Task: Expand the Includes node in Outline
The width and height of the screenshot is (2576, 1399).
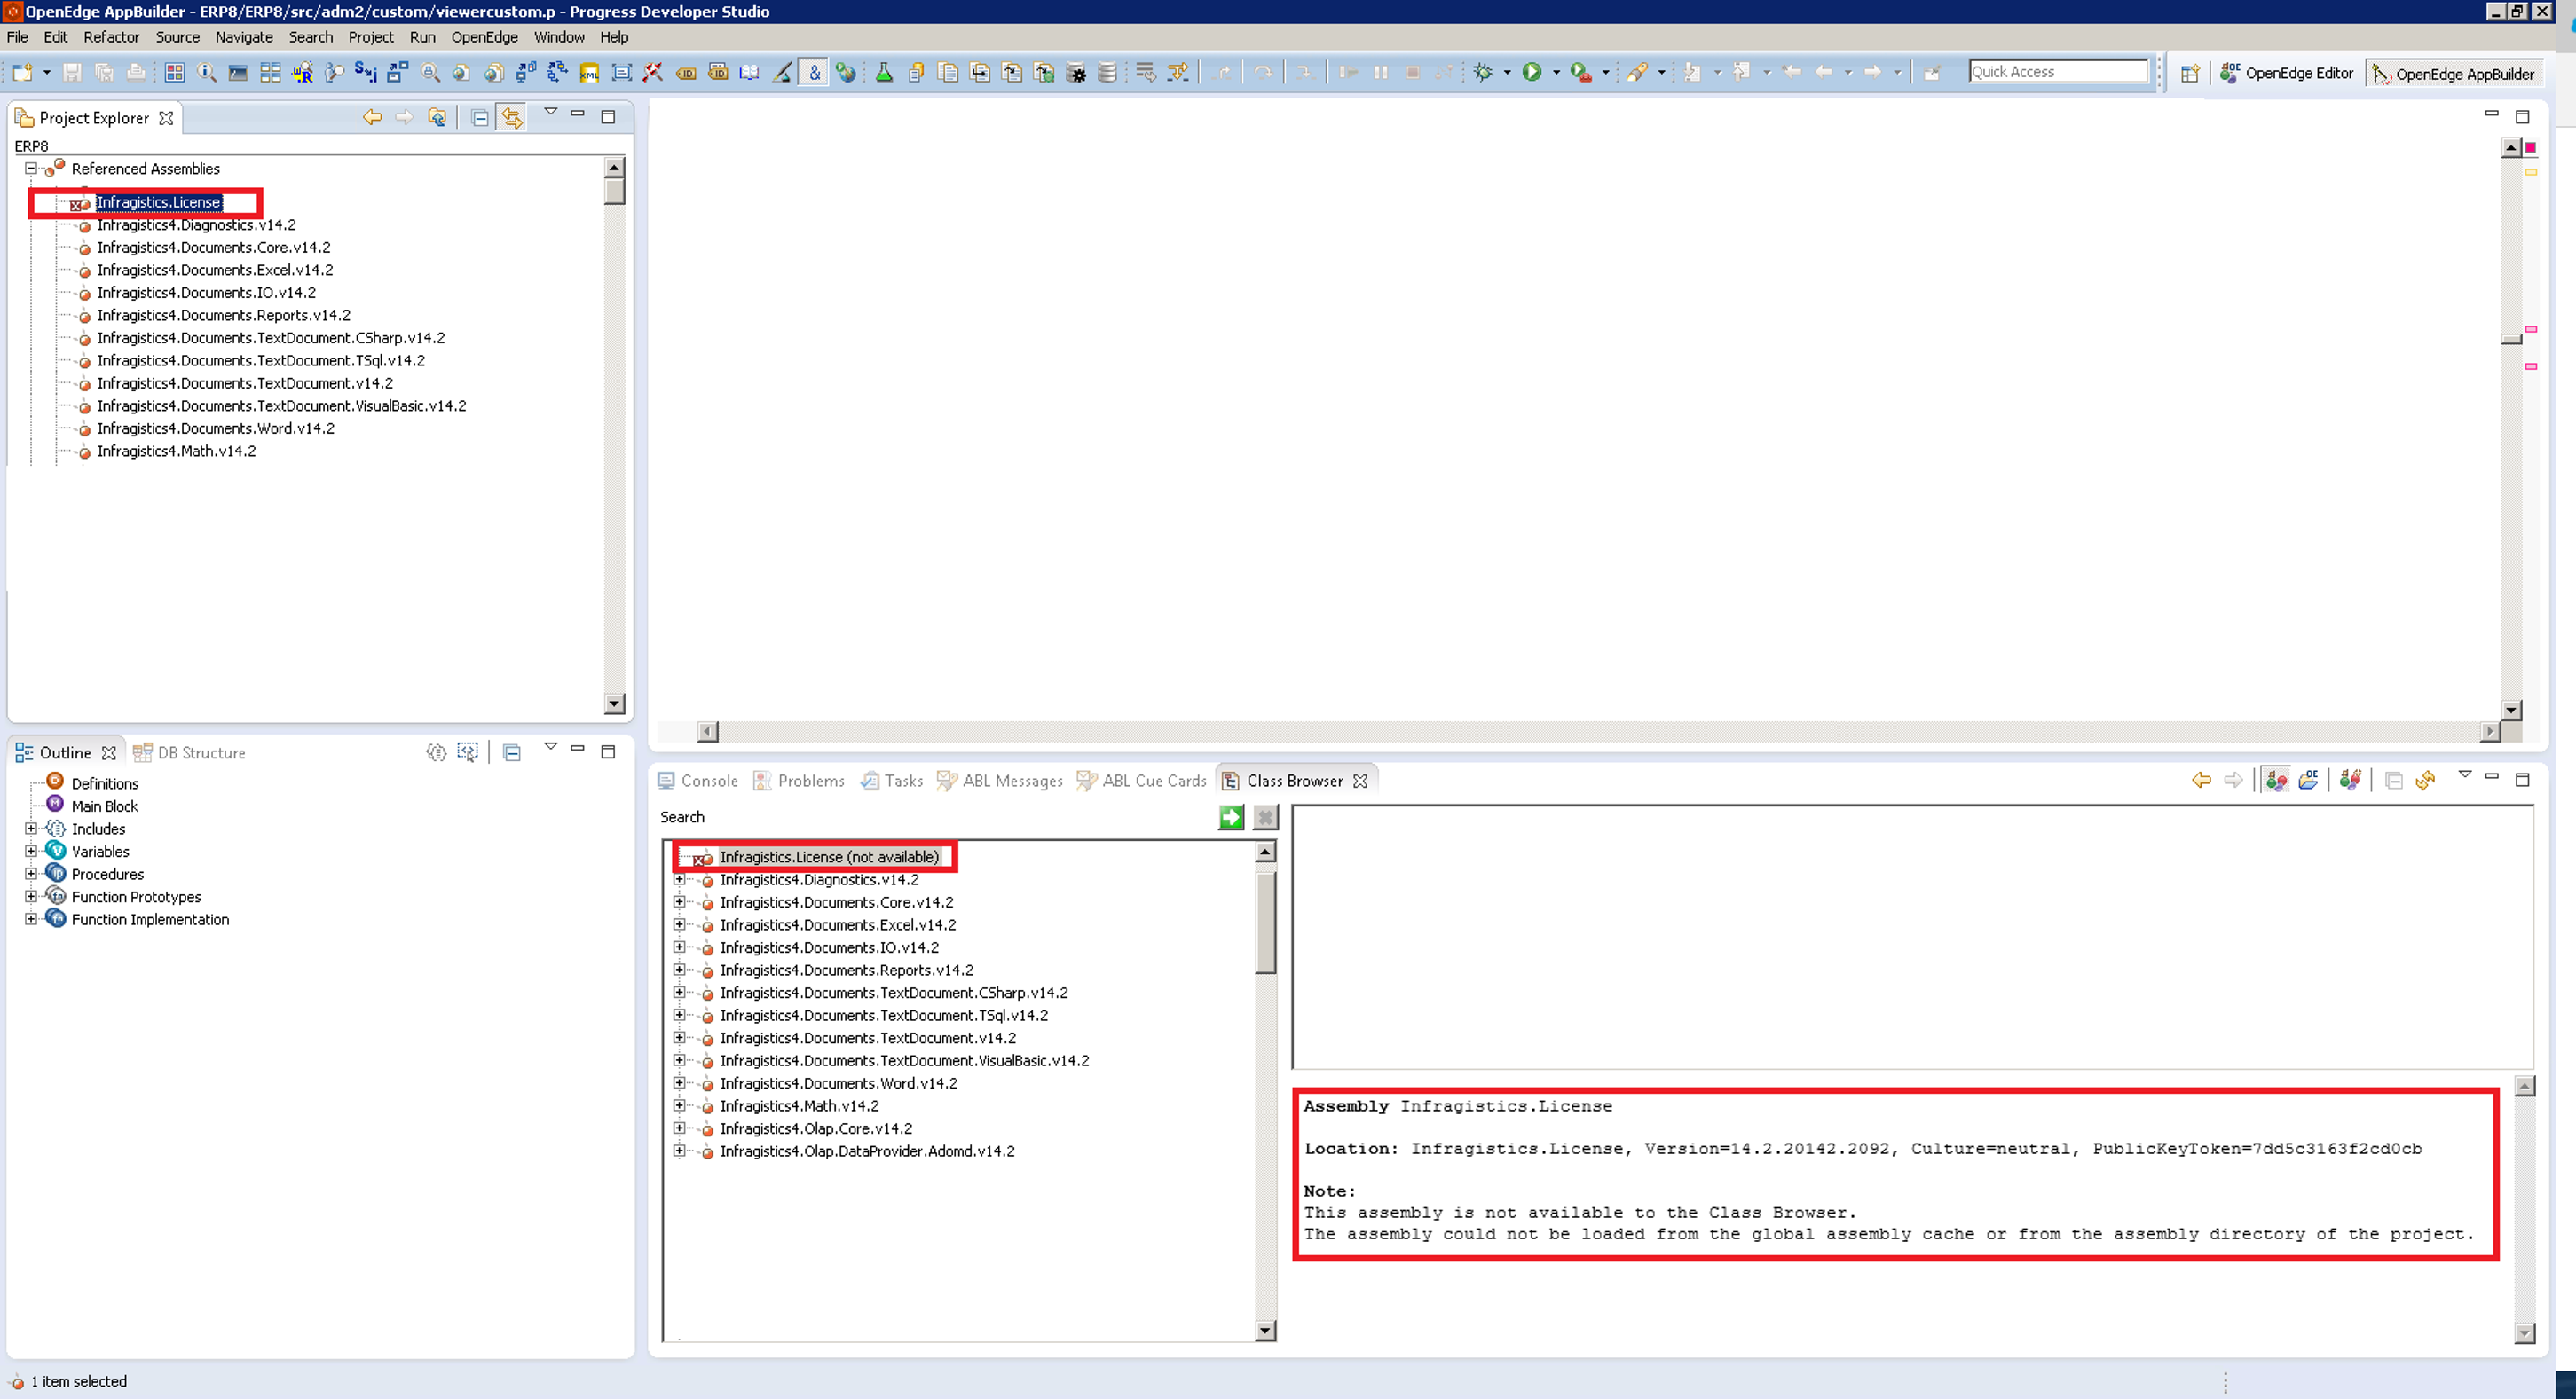Action: [x=31, y=828]
